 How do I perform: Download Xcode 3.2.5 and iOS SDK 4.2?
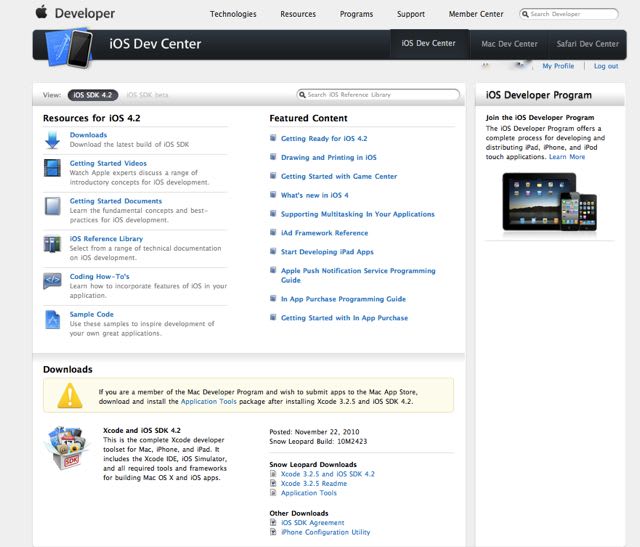click(327, 474)
